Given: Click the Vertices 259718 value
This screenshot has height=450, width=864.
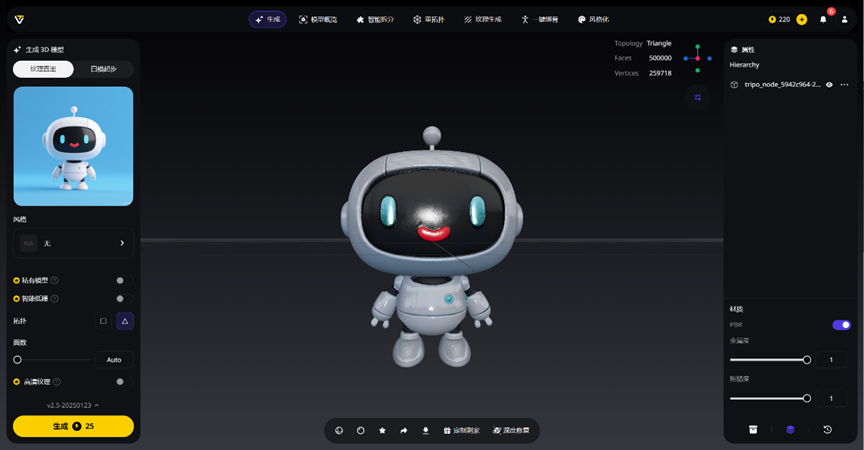Looking at the screenshot, I should (x=660, y=73).
